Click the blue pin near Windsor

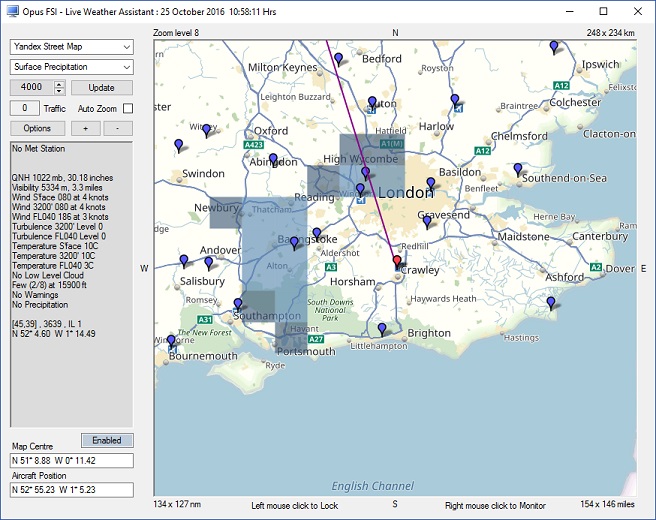pyautogui.click(x=360, y=190)
